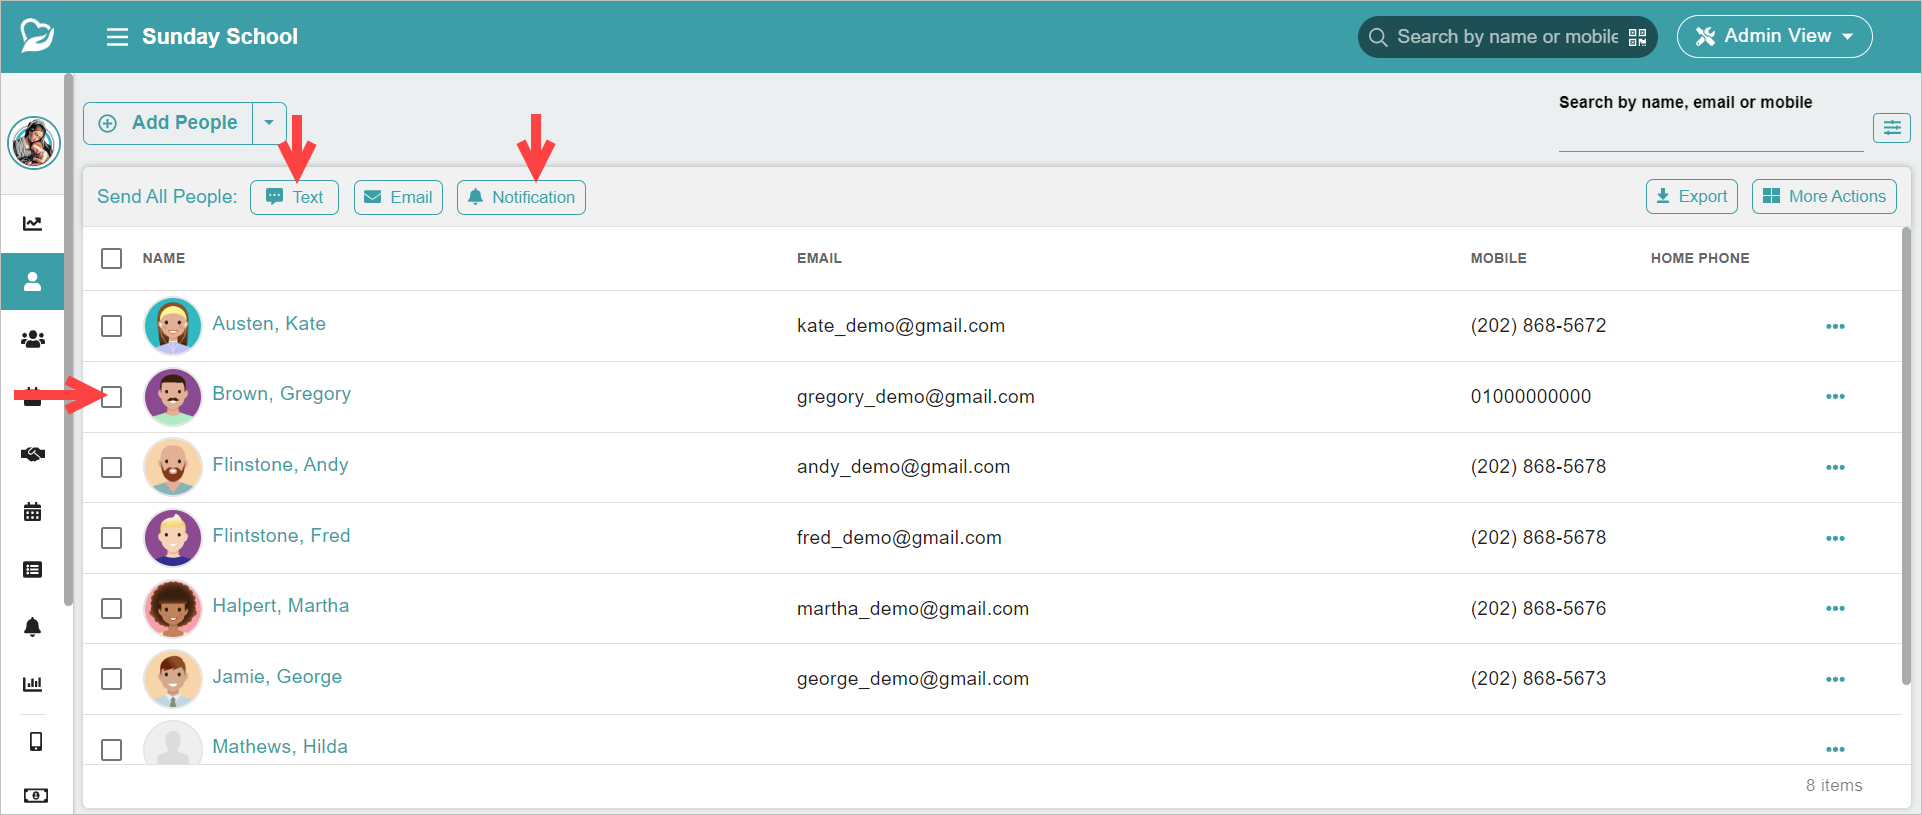
Task: Open Austen, Kate profile link
Action: point(269,324)
